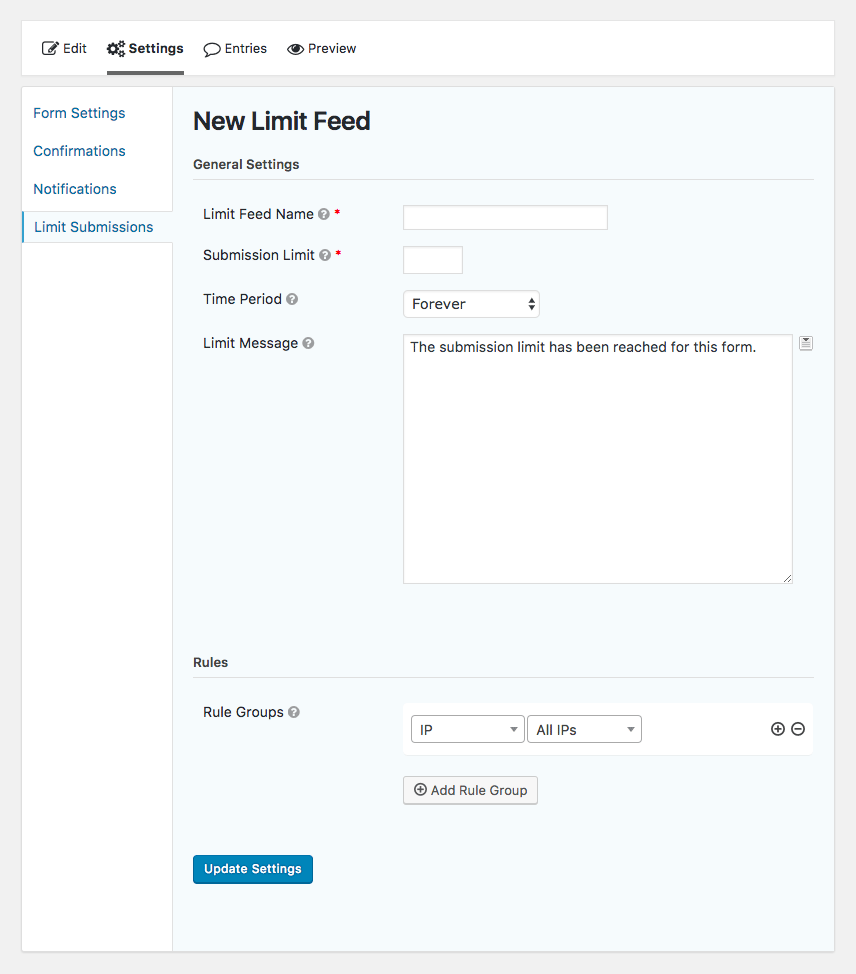Click the Limit Message help tooltip icon
Screen dimensions: 856x974
(x=308, y=344)
